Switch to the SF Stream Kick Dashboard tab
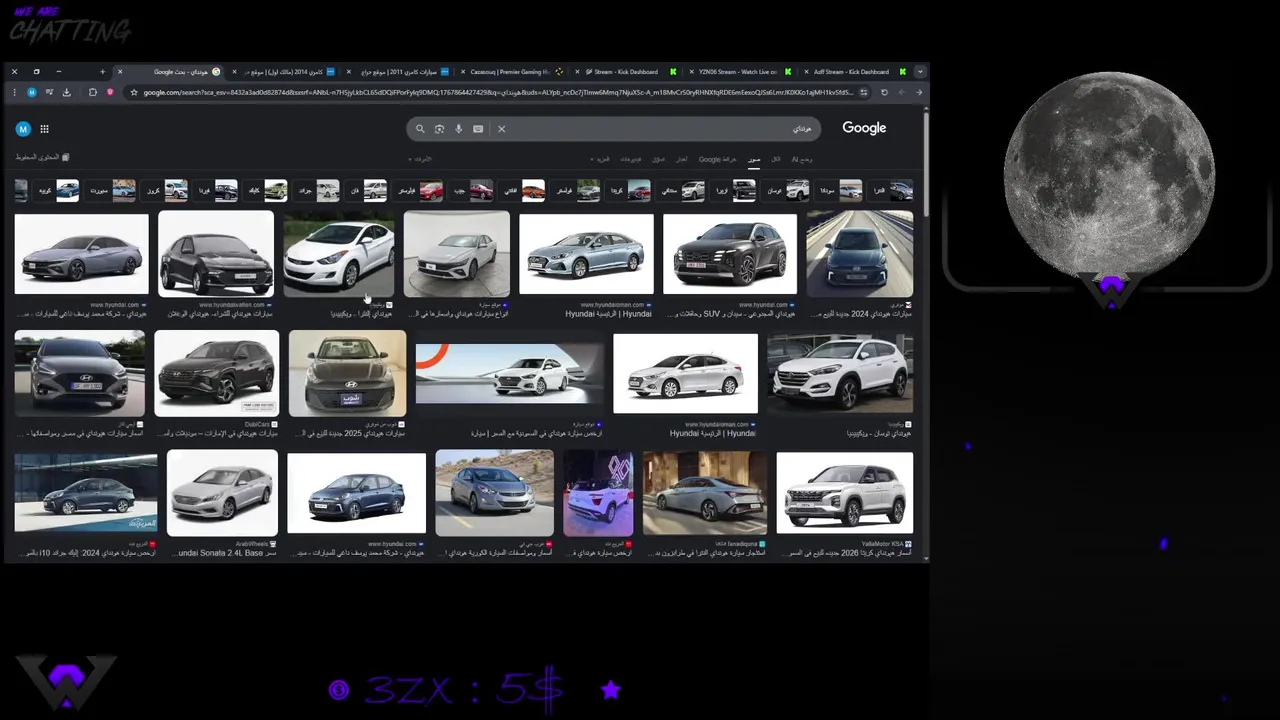Screen dimensions: 1280x720 click(626, 72)
